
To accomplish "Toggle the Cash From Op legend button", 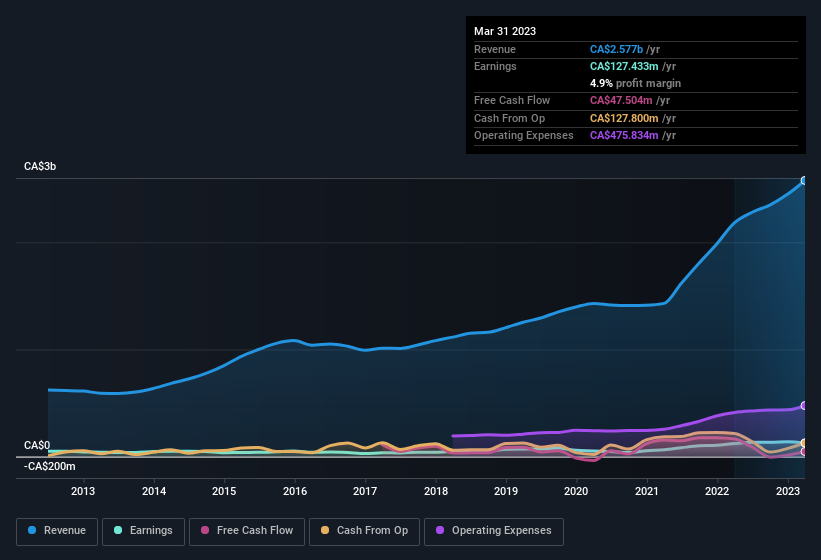I will point(364,531).
